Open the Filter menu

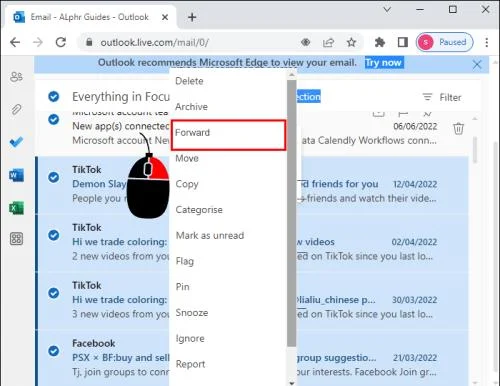tap(442, 97)
